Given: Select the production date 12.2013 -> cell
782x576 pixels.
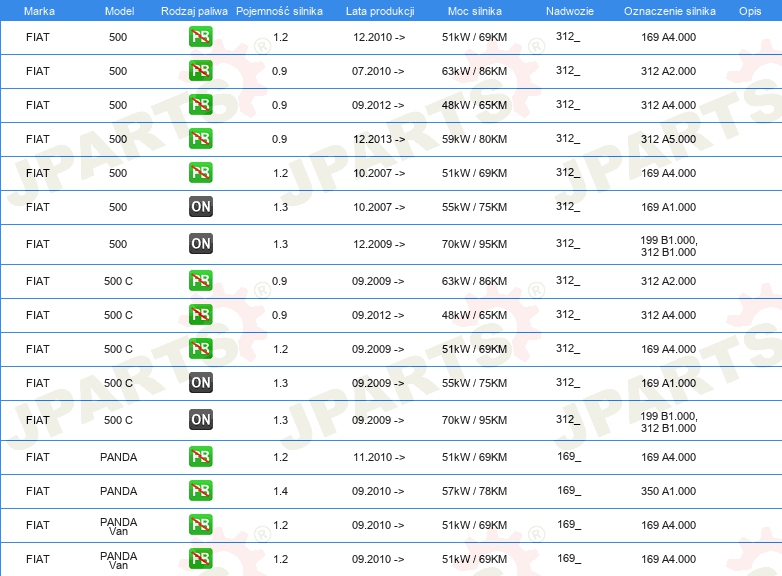Looking at the screenshot, I should pyautogui.click(x=379, y=139).
